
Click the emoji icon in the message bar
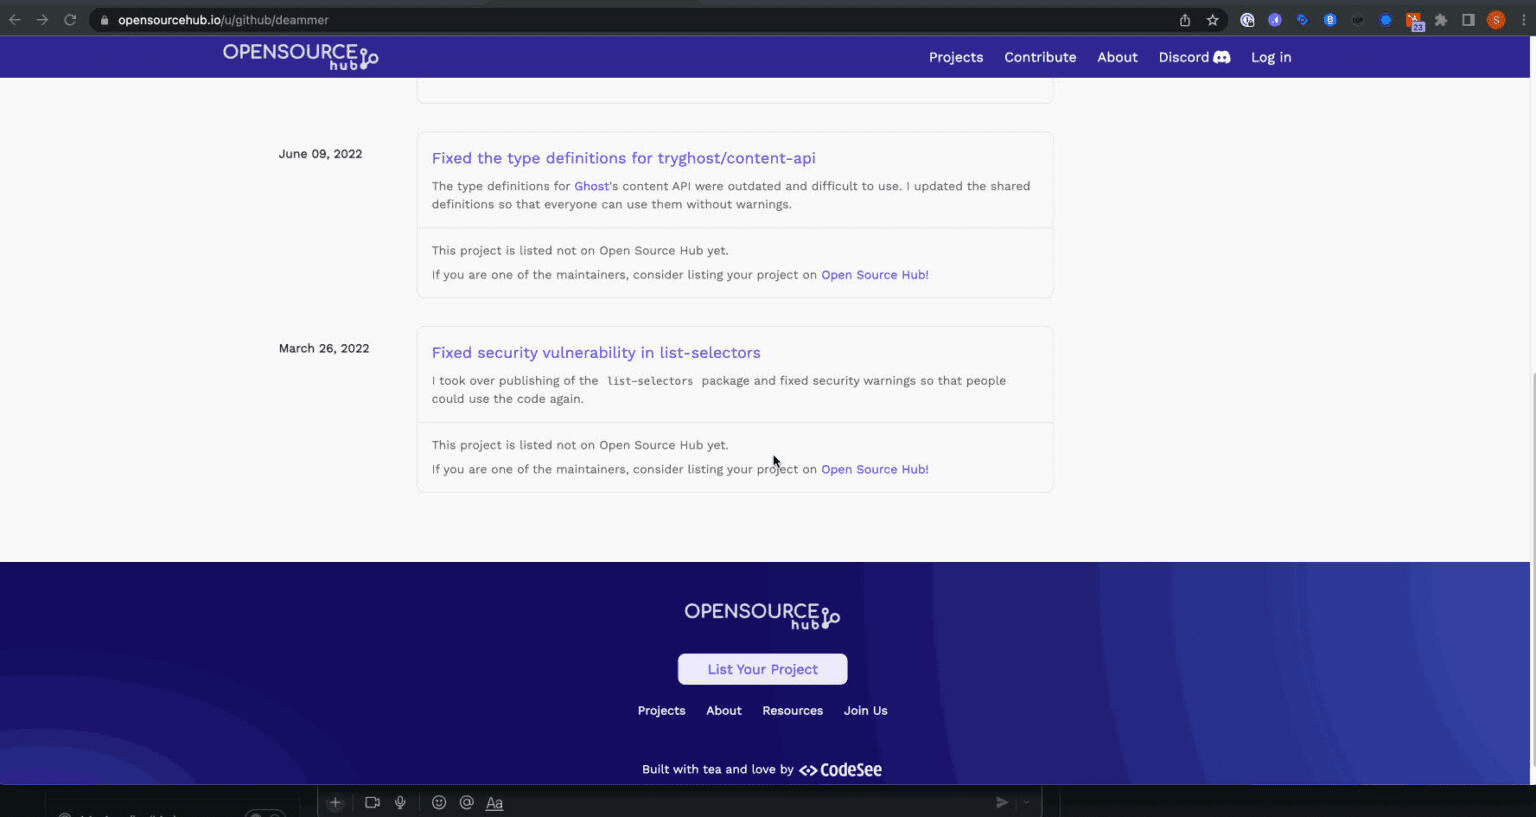pos(438,802)
